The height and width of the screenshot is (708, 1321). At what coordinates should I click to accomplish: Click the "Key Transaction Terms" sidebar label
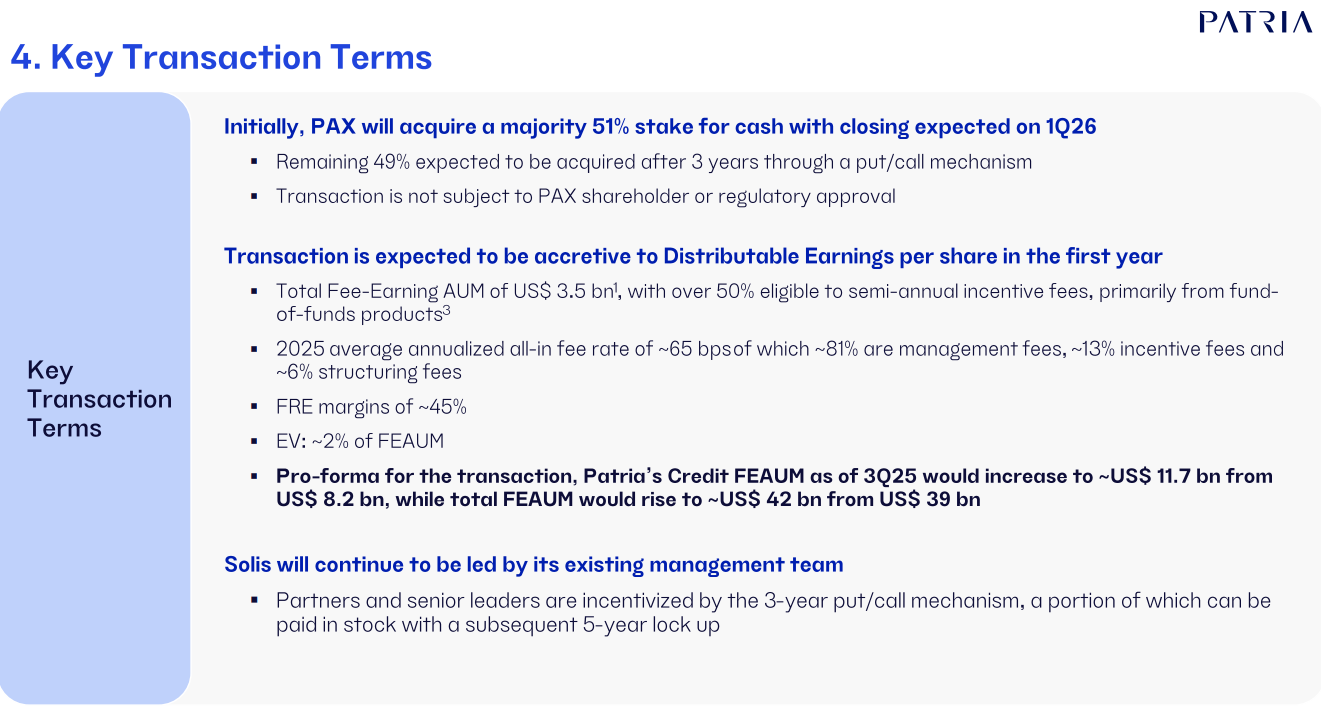pyautogui.click(x=99, y=399)
